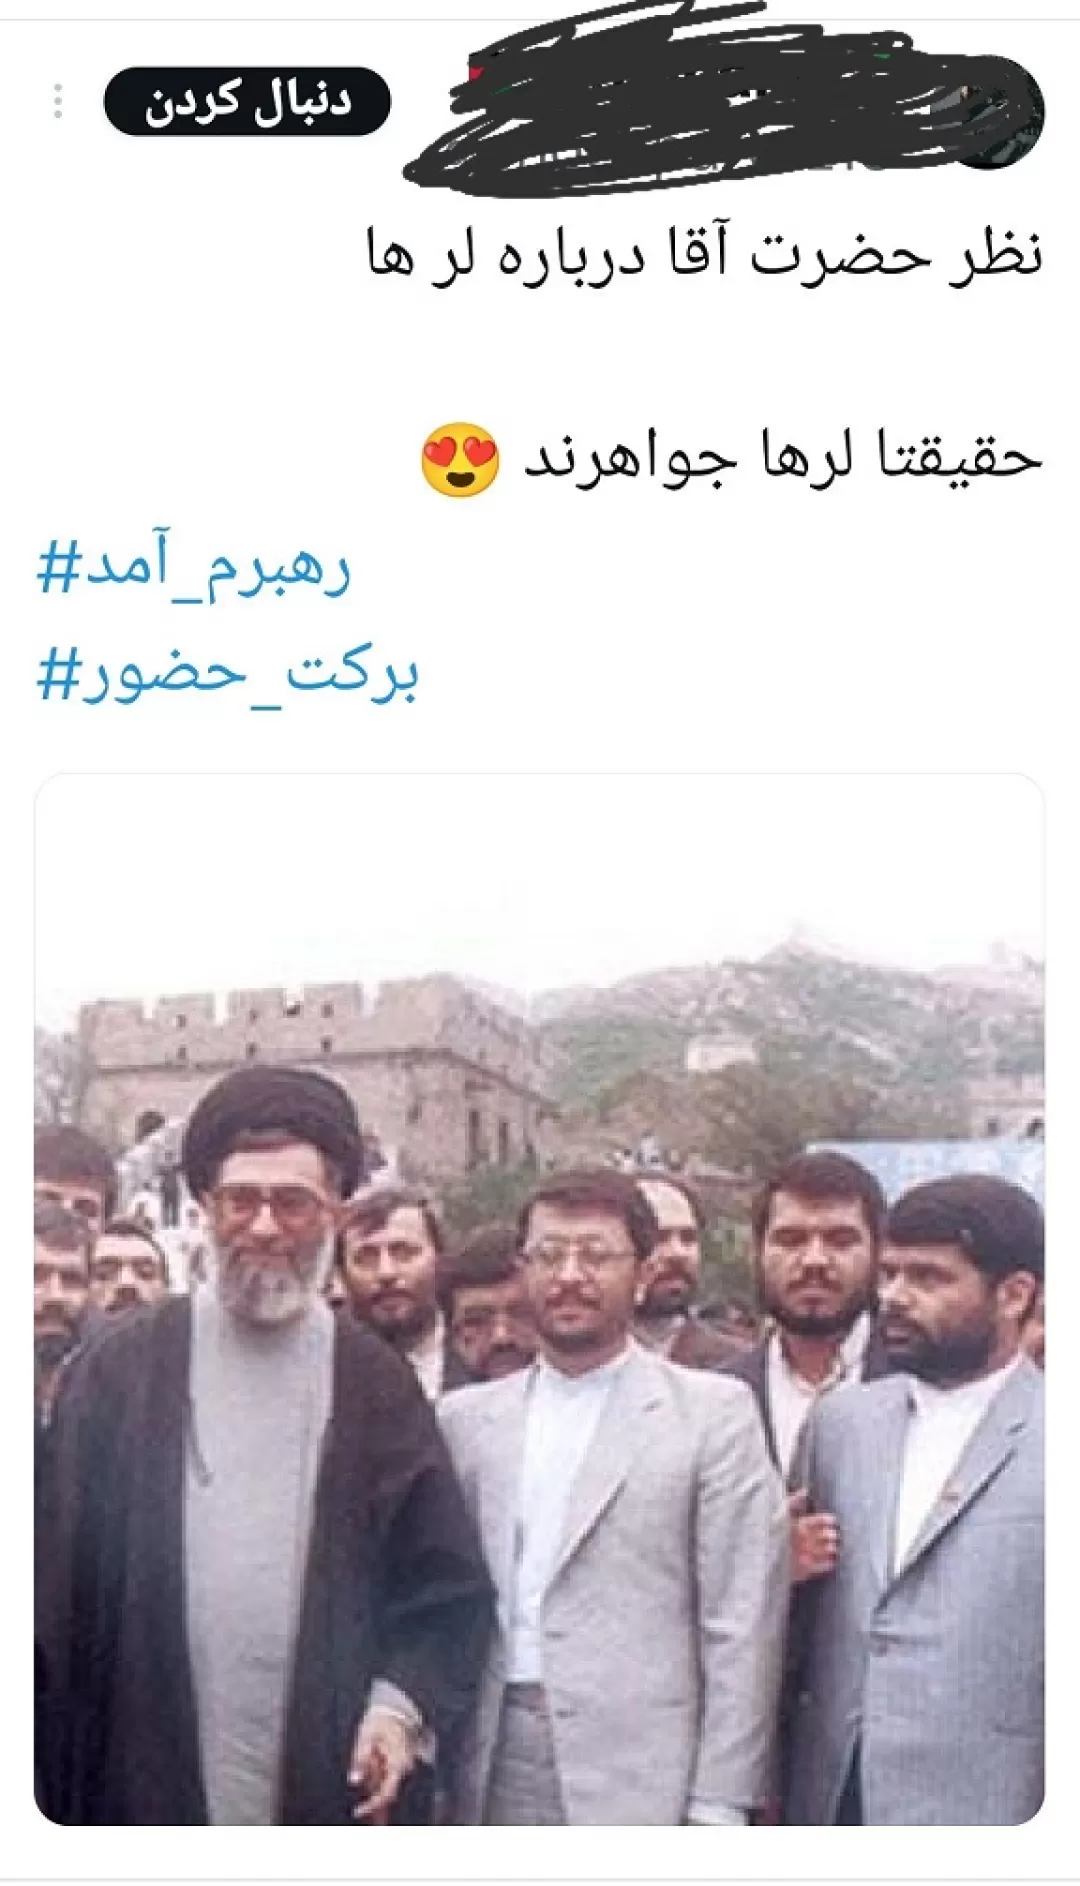Viewport: 1080px width, 1886px height.
Task: Tap the دنبال کردن follow button
Action: coord(247,101)
